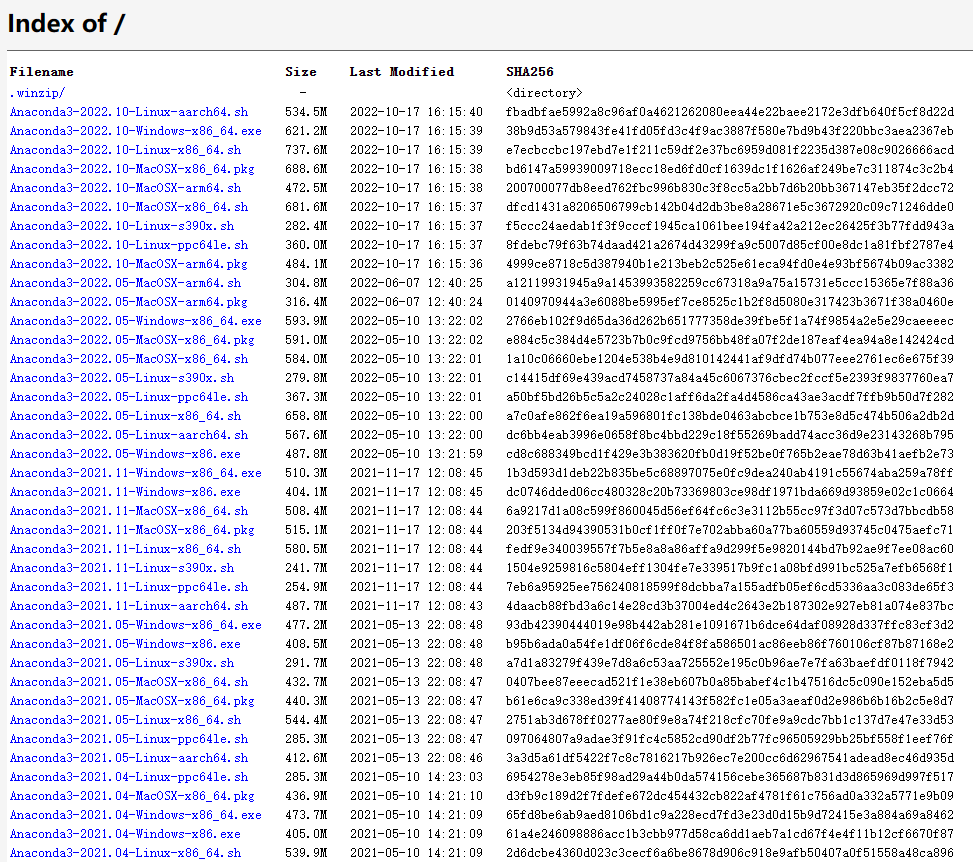Click Anaconda3-2022.10-Linux-ppc64le.sh link
The width and height of the screenshot is (973, 862).
coord(128,245)
